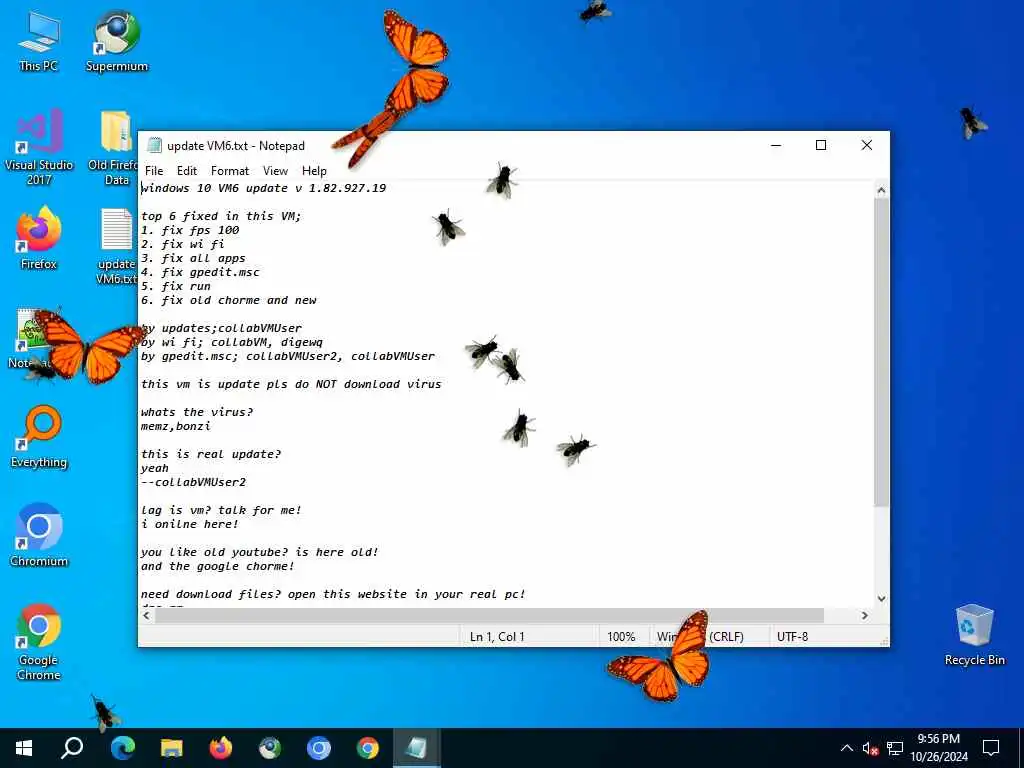Viewport: 1024px width, 768px height.
Task: Click horizontal scrollbar left arrow
Action: pyautogui.click(x=146, y=615)
